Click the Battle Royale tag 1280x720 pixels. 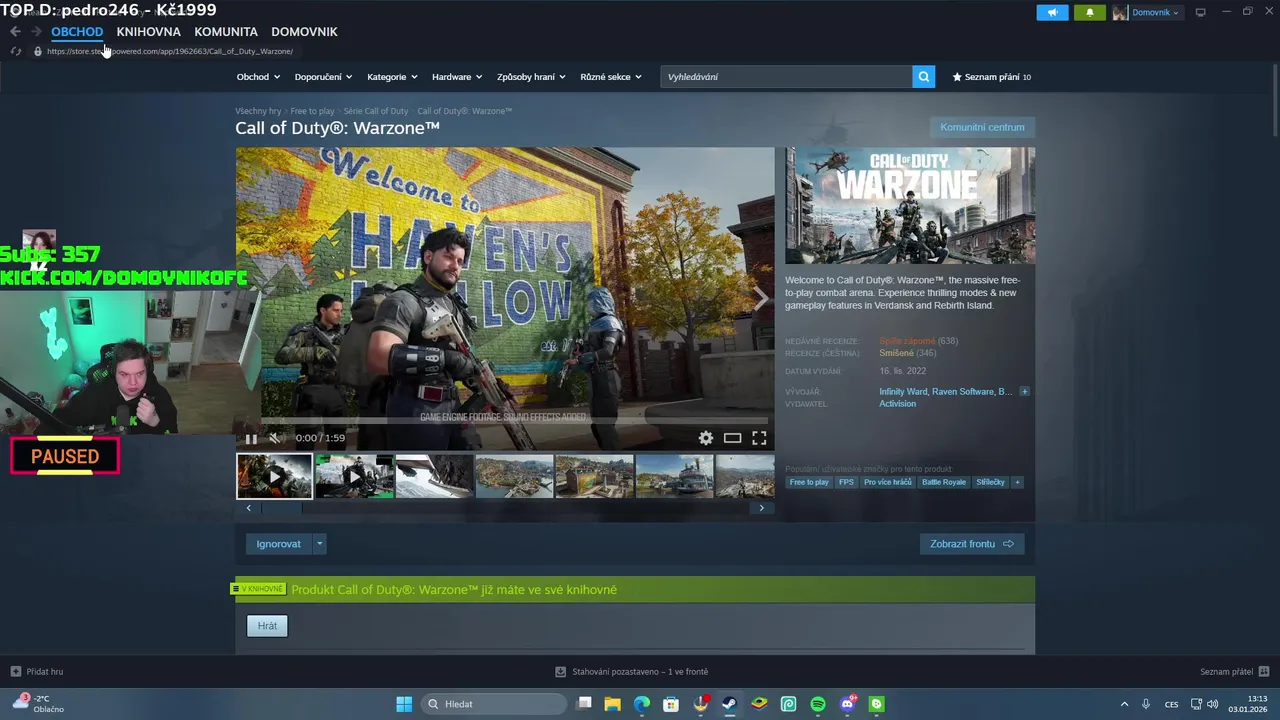(x=944, y=482)
